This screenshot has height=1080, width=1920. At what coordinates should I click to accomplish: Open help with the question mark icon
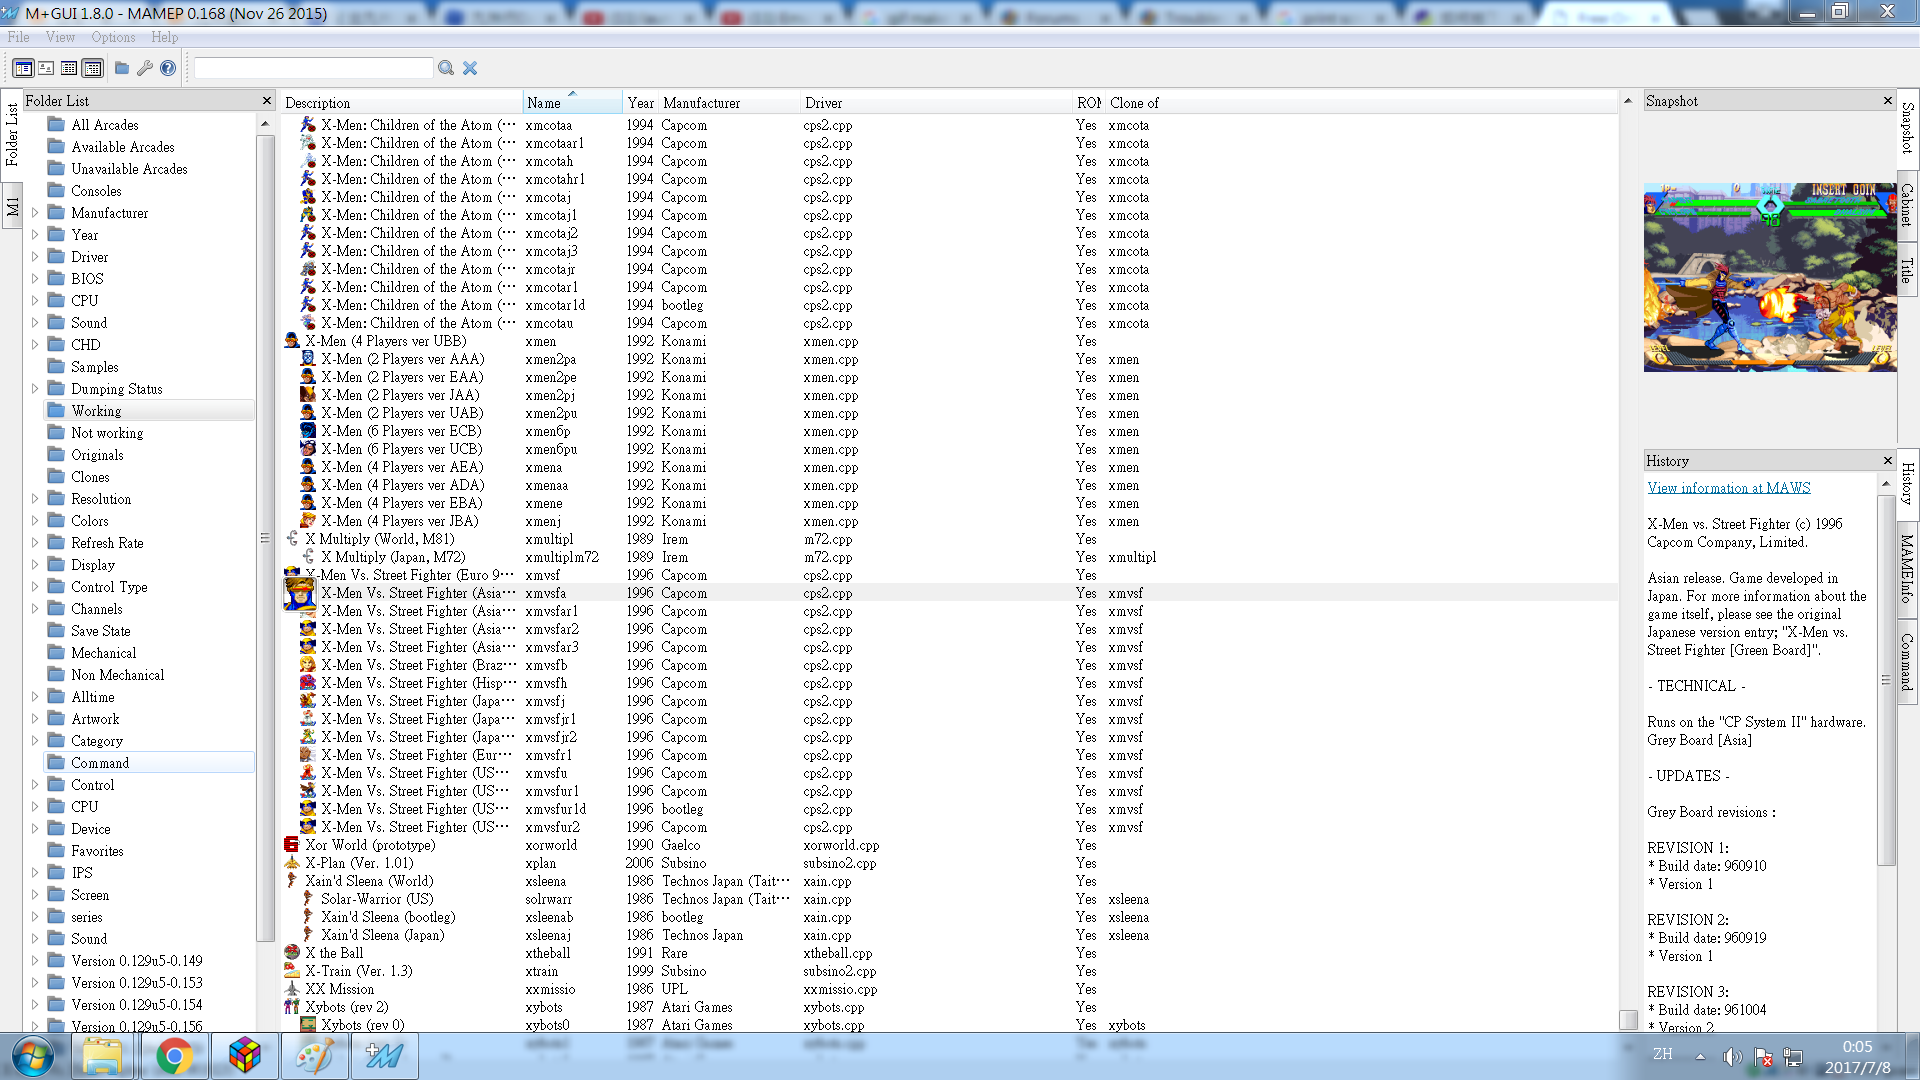click(168, 68)
